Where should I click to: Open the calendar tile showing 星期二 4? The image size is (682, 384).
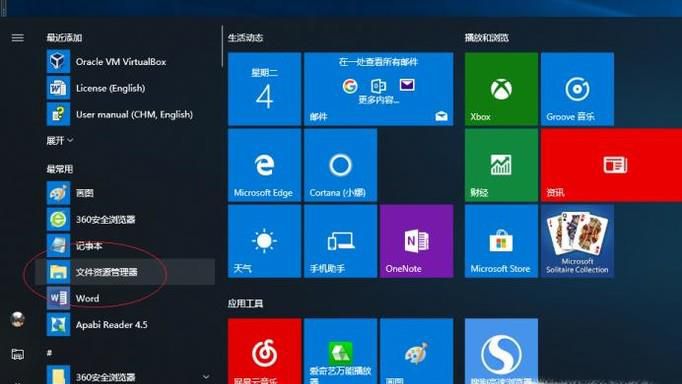[264, 89]
